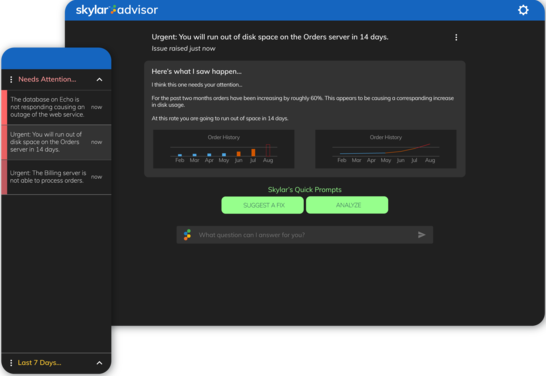Screen dimensions: 546x376
Task: Collapse the Needs Attention section
Action: 99,80
